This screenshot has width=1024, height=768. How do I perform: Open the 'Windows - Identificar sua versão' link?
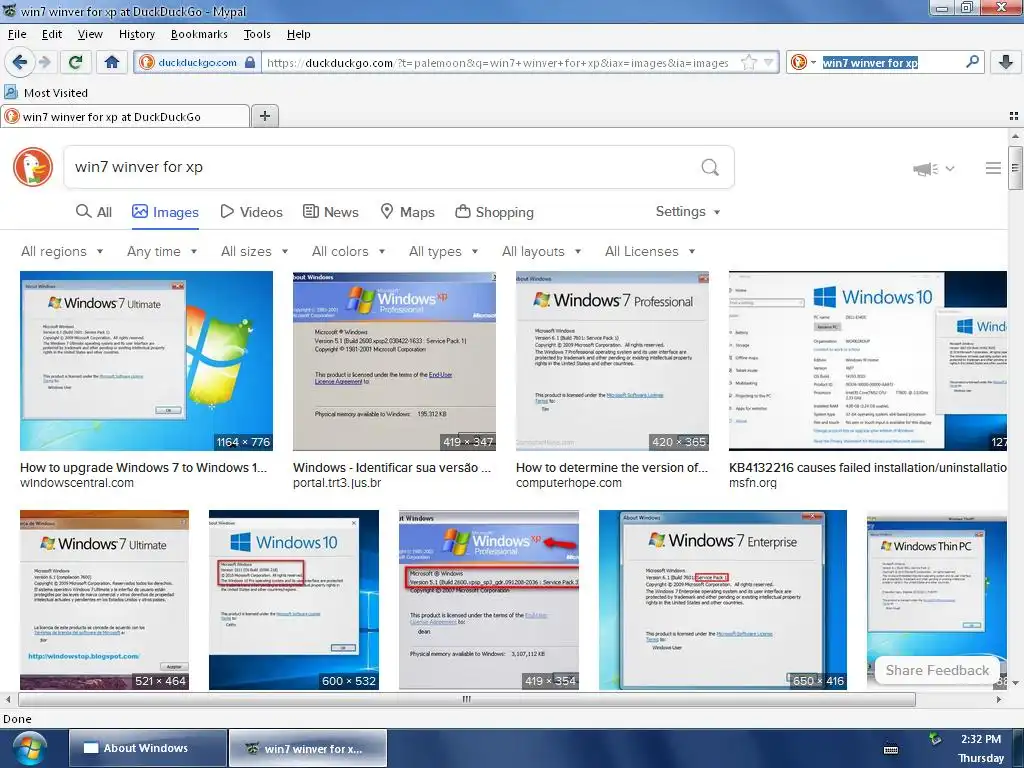pos(392,468)
